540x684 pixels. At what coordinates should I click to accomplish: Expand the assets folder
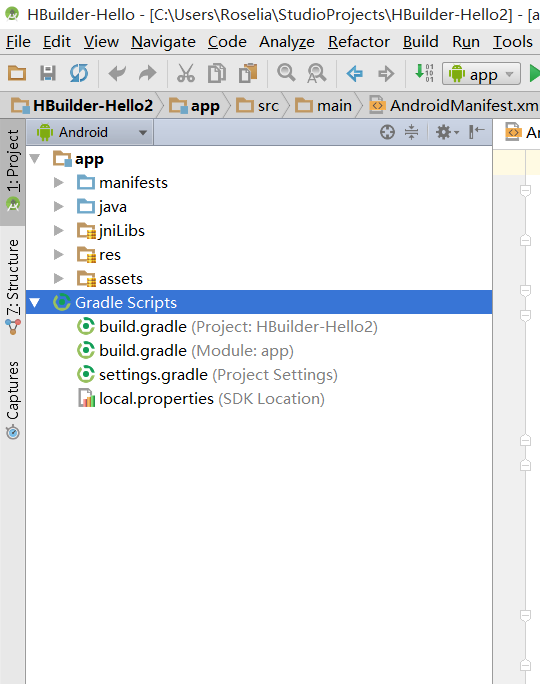(58, 278)
